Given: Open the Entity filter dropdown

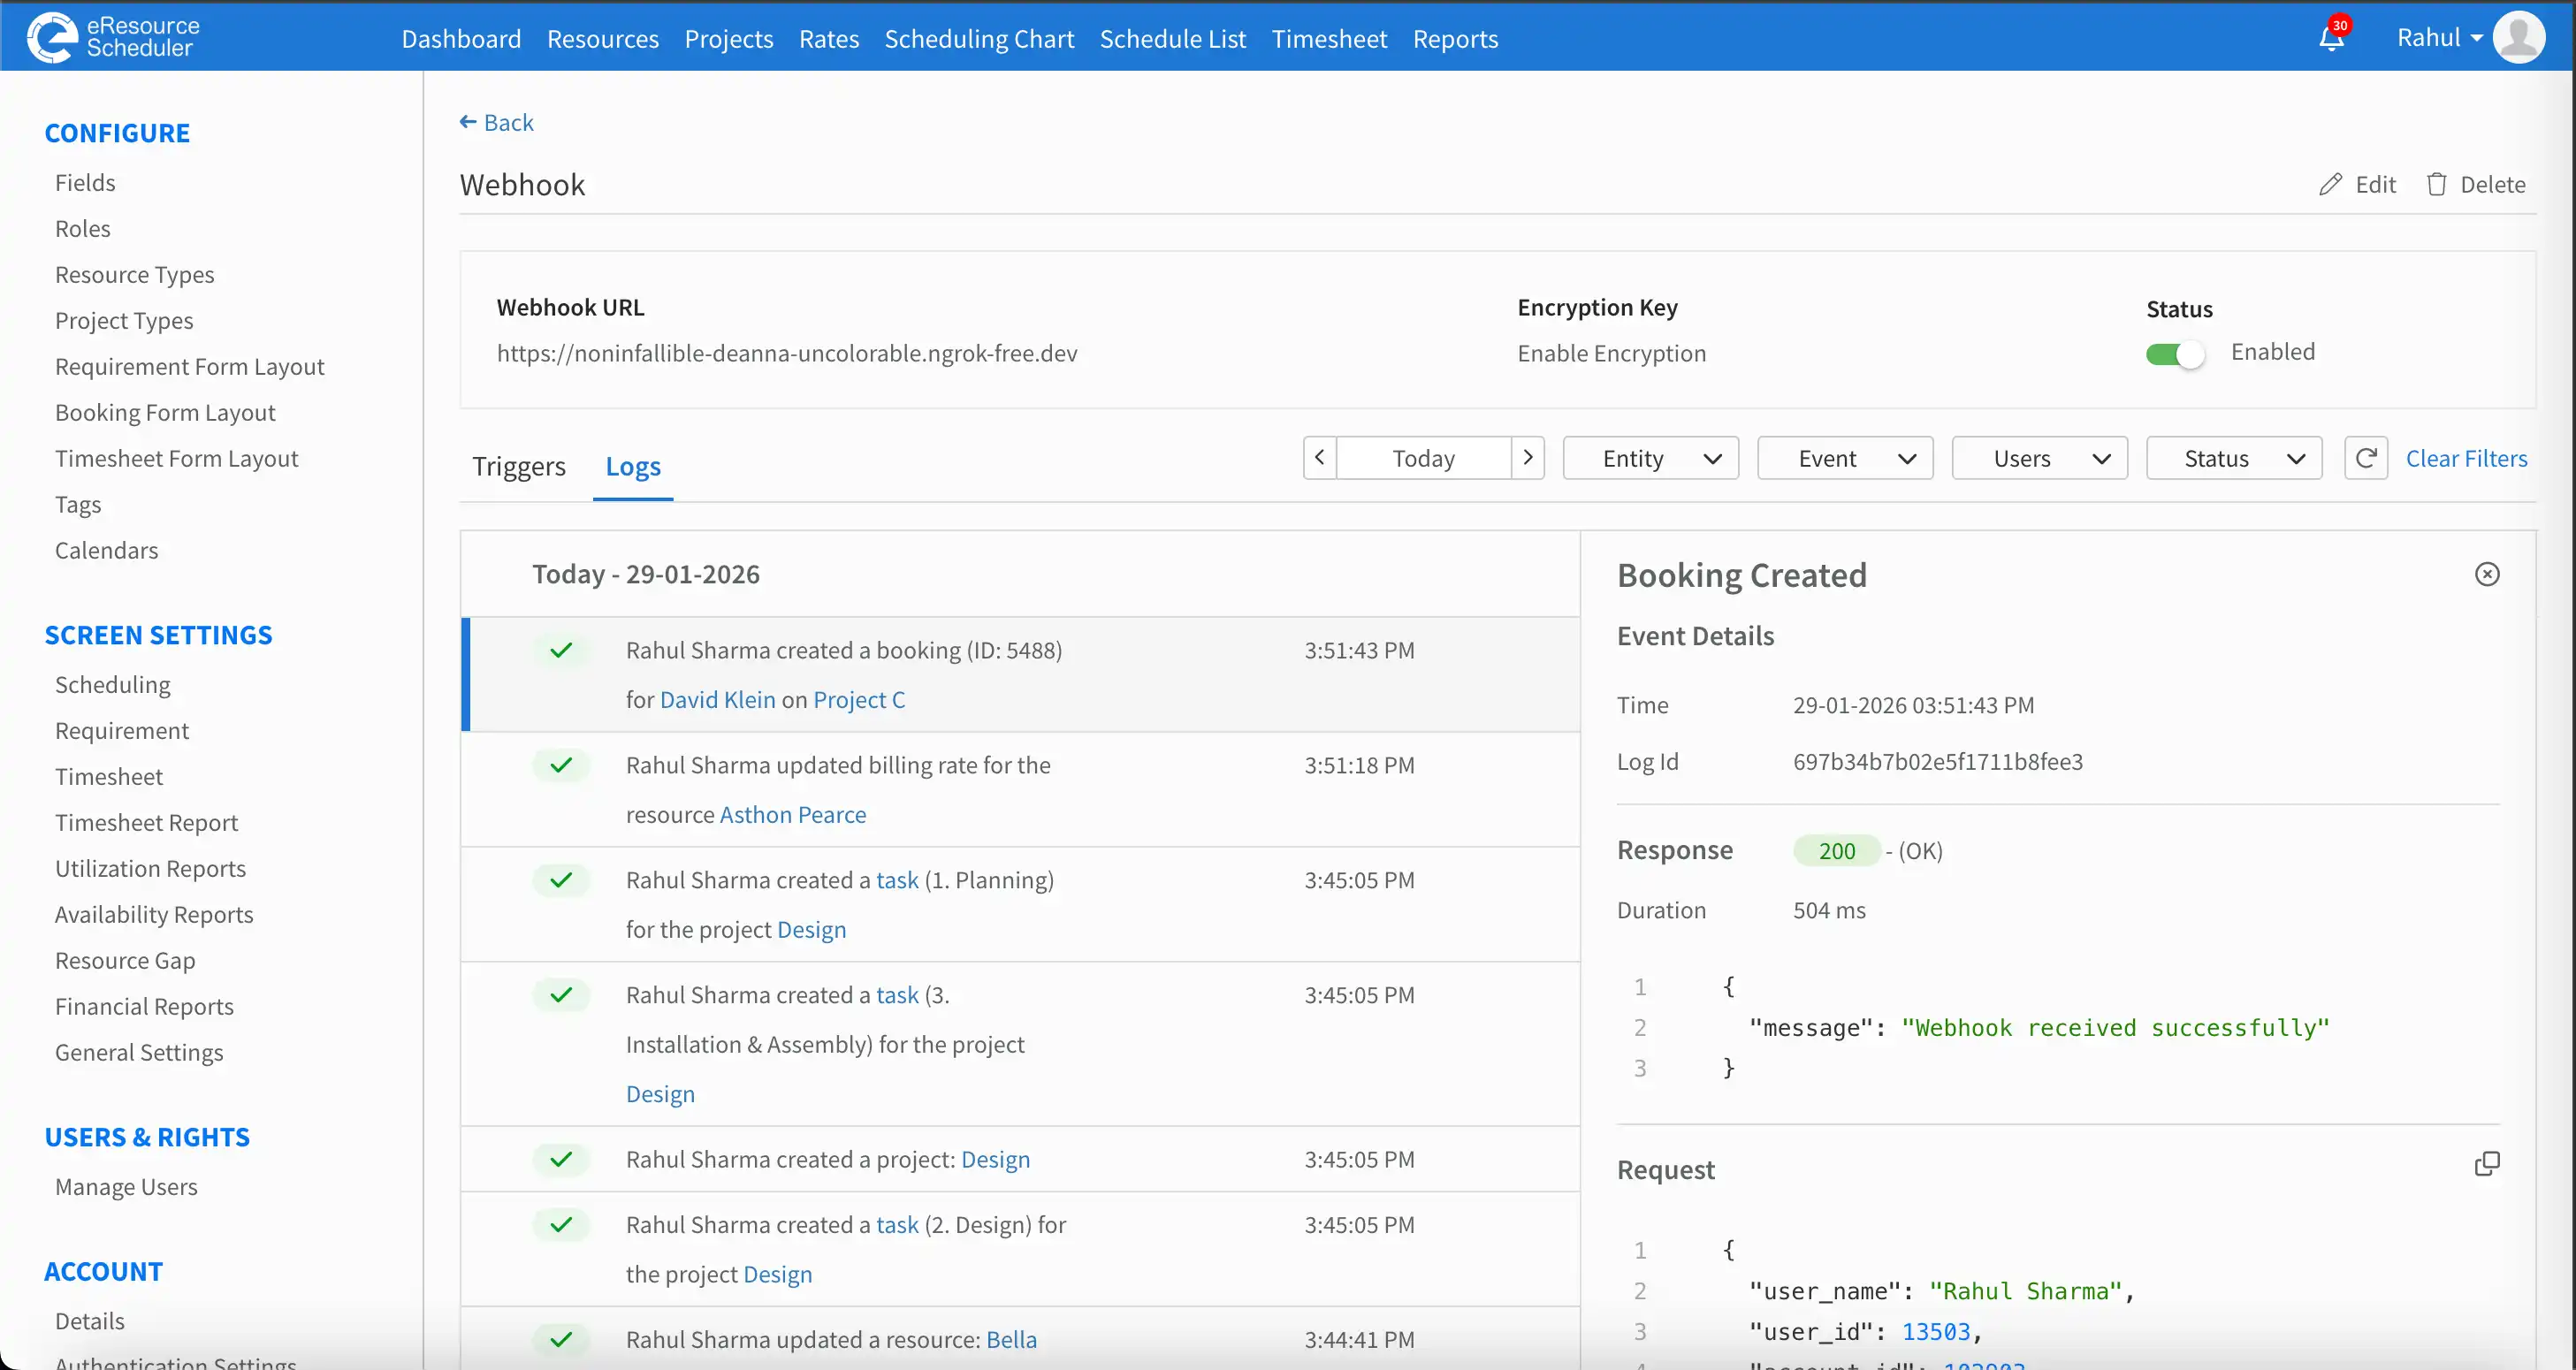Looking at the screenshot, I should point(1650,458).
